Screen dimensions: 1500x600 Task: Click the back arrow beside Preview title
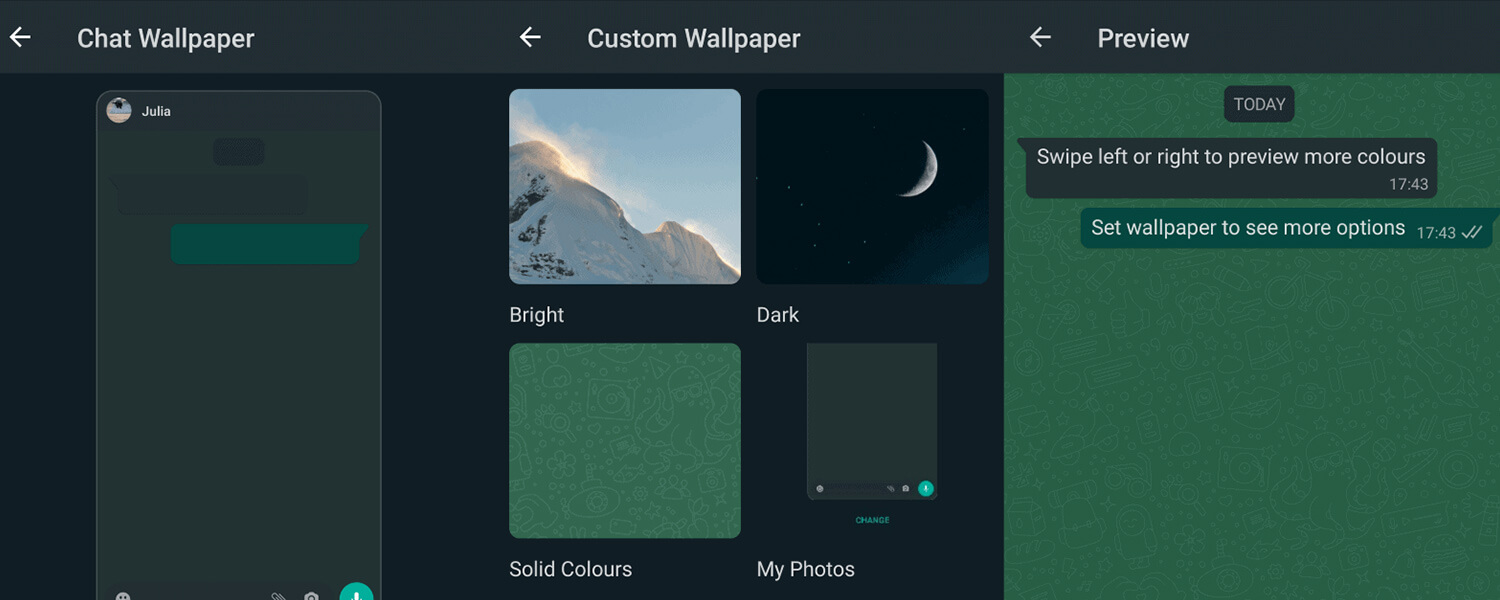click(1040, 37)
